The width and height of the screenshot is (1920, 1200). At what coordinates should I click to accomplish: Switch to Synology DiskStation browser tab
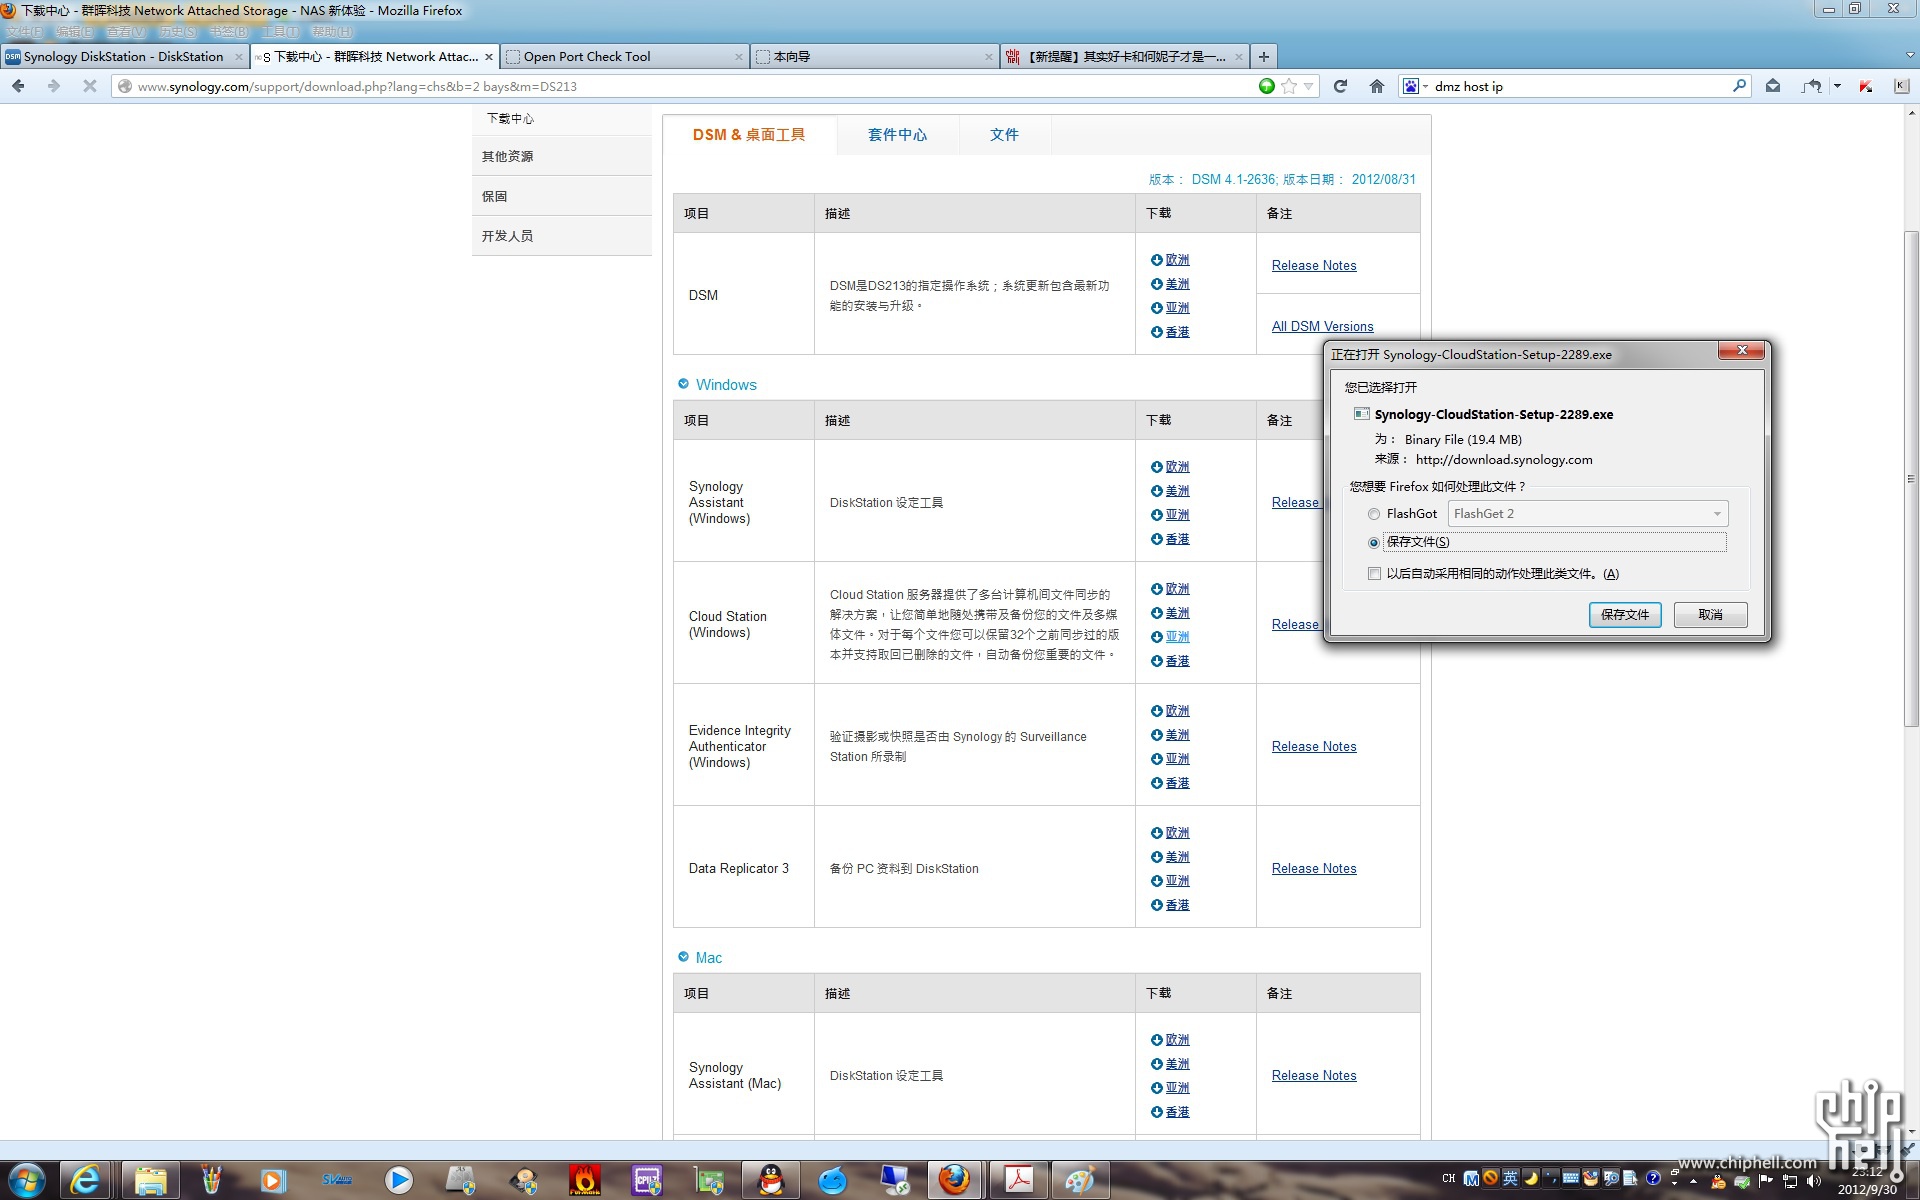pyautogui.click(x=124, y=57)
